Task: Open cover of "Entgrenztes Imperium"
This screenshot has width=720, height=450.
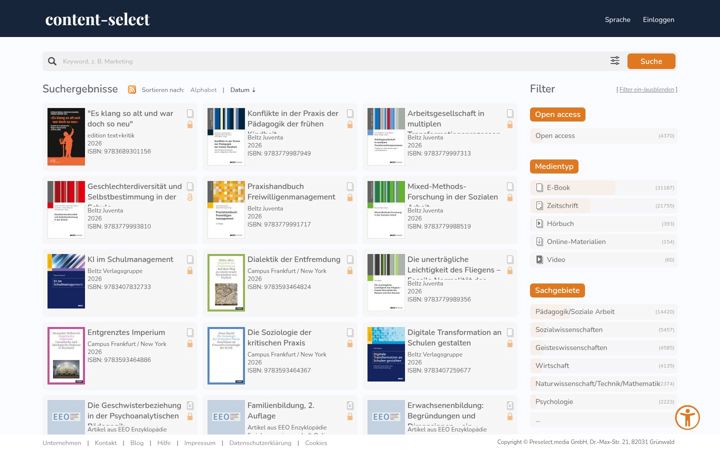Action: coord(66,355)
